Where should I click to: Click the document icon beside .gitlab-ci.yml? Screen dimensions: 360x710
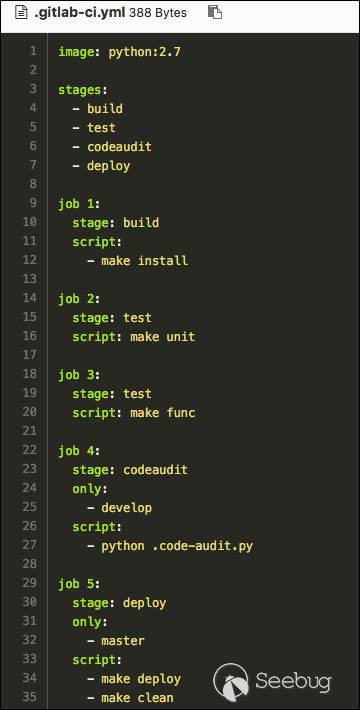click(x=20, y=12)
